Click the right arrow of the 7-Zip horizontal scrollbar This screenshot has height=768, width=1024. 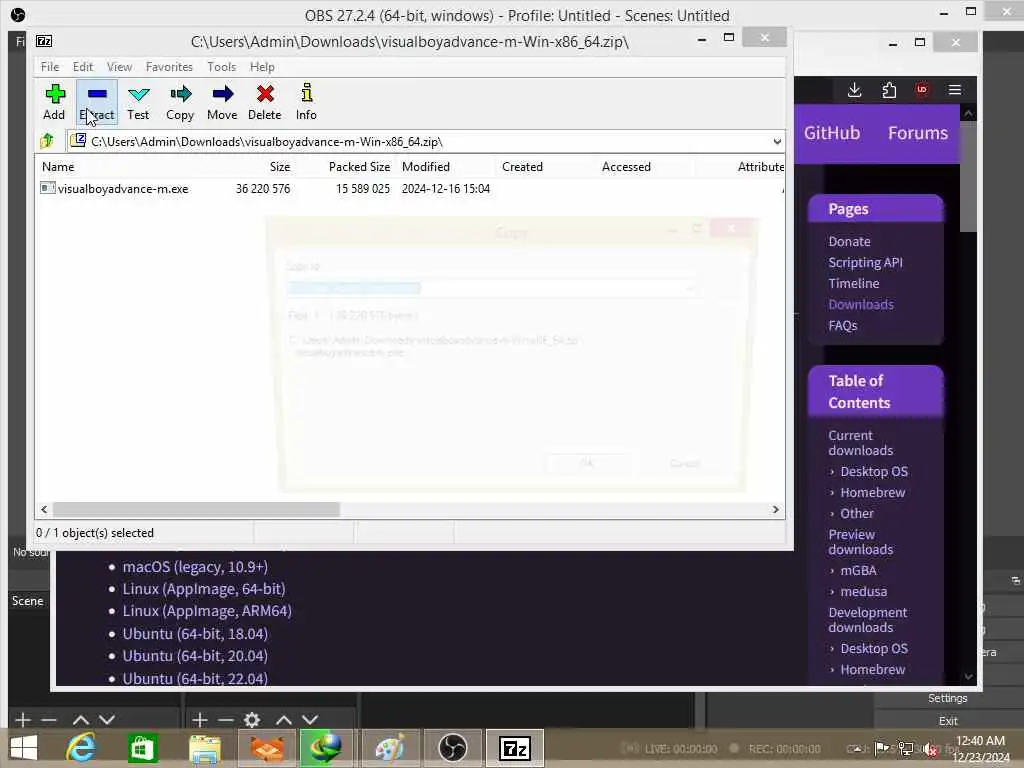point(776,509)
